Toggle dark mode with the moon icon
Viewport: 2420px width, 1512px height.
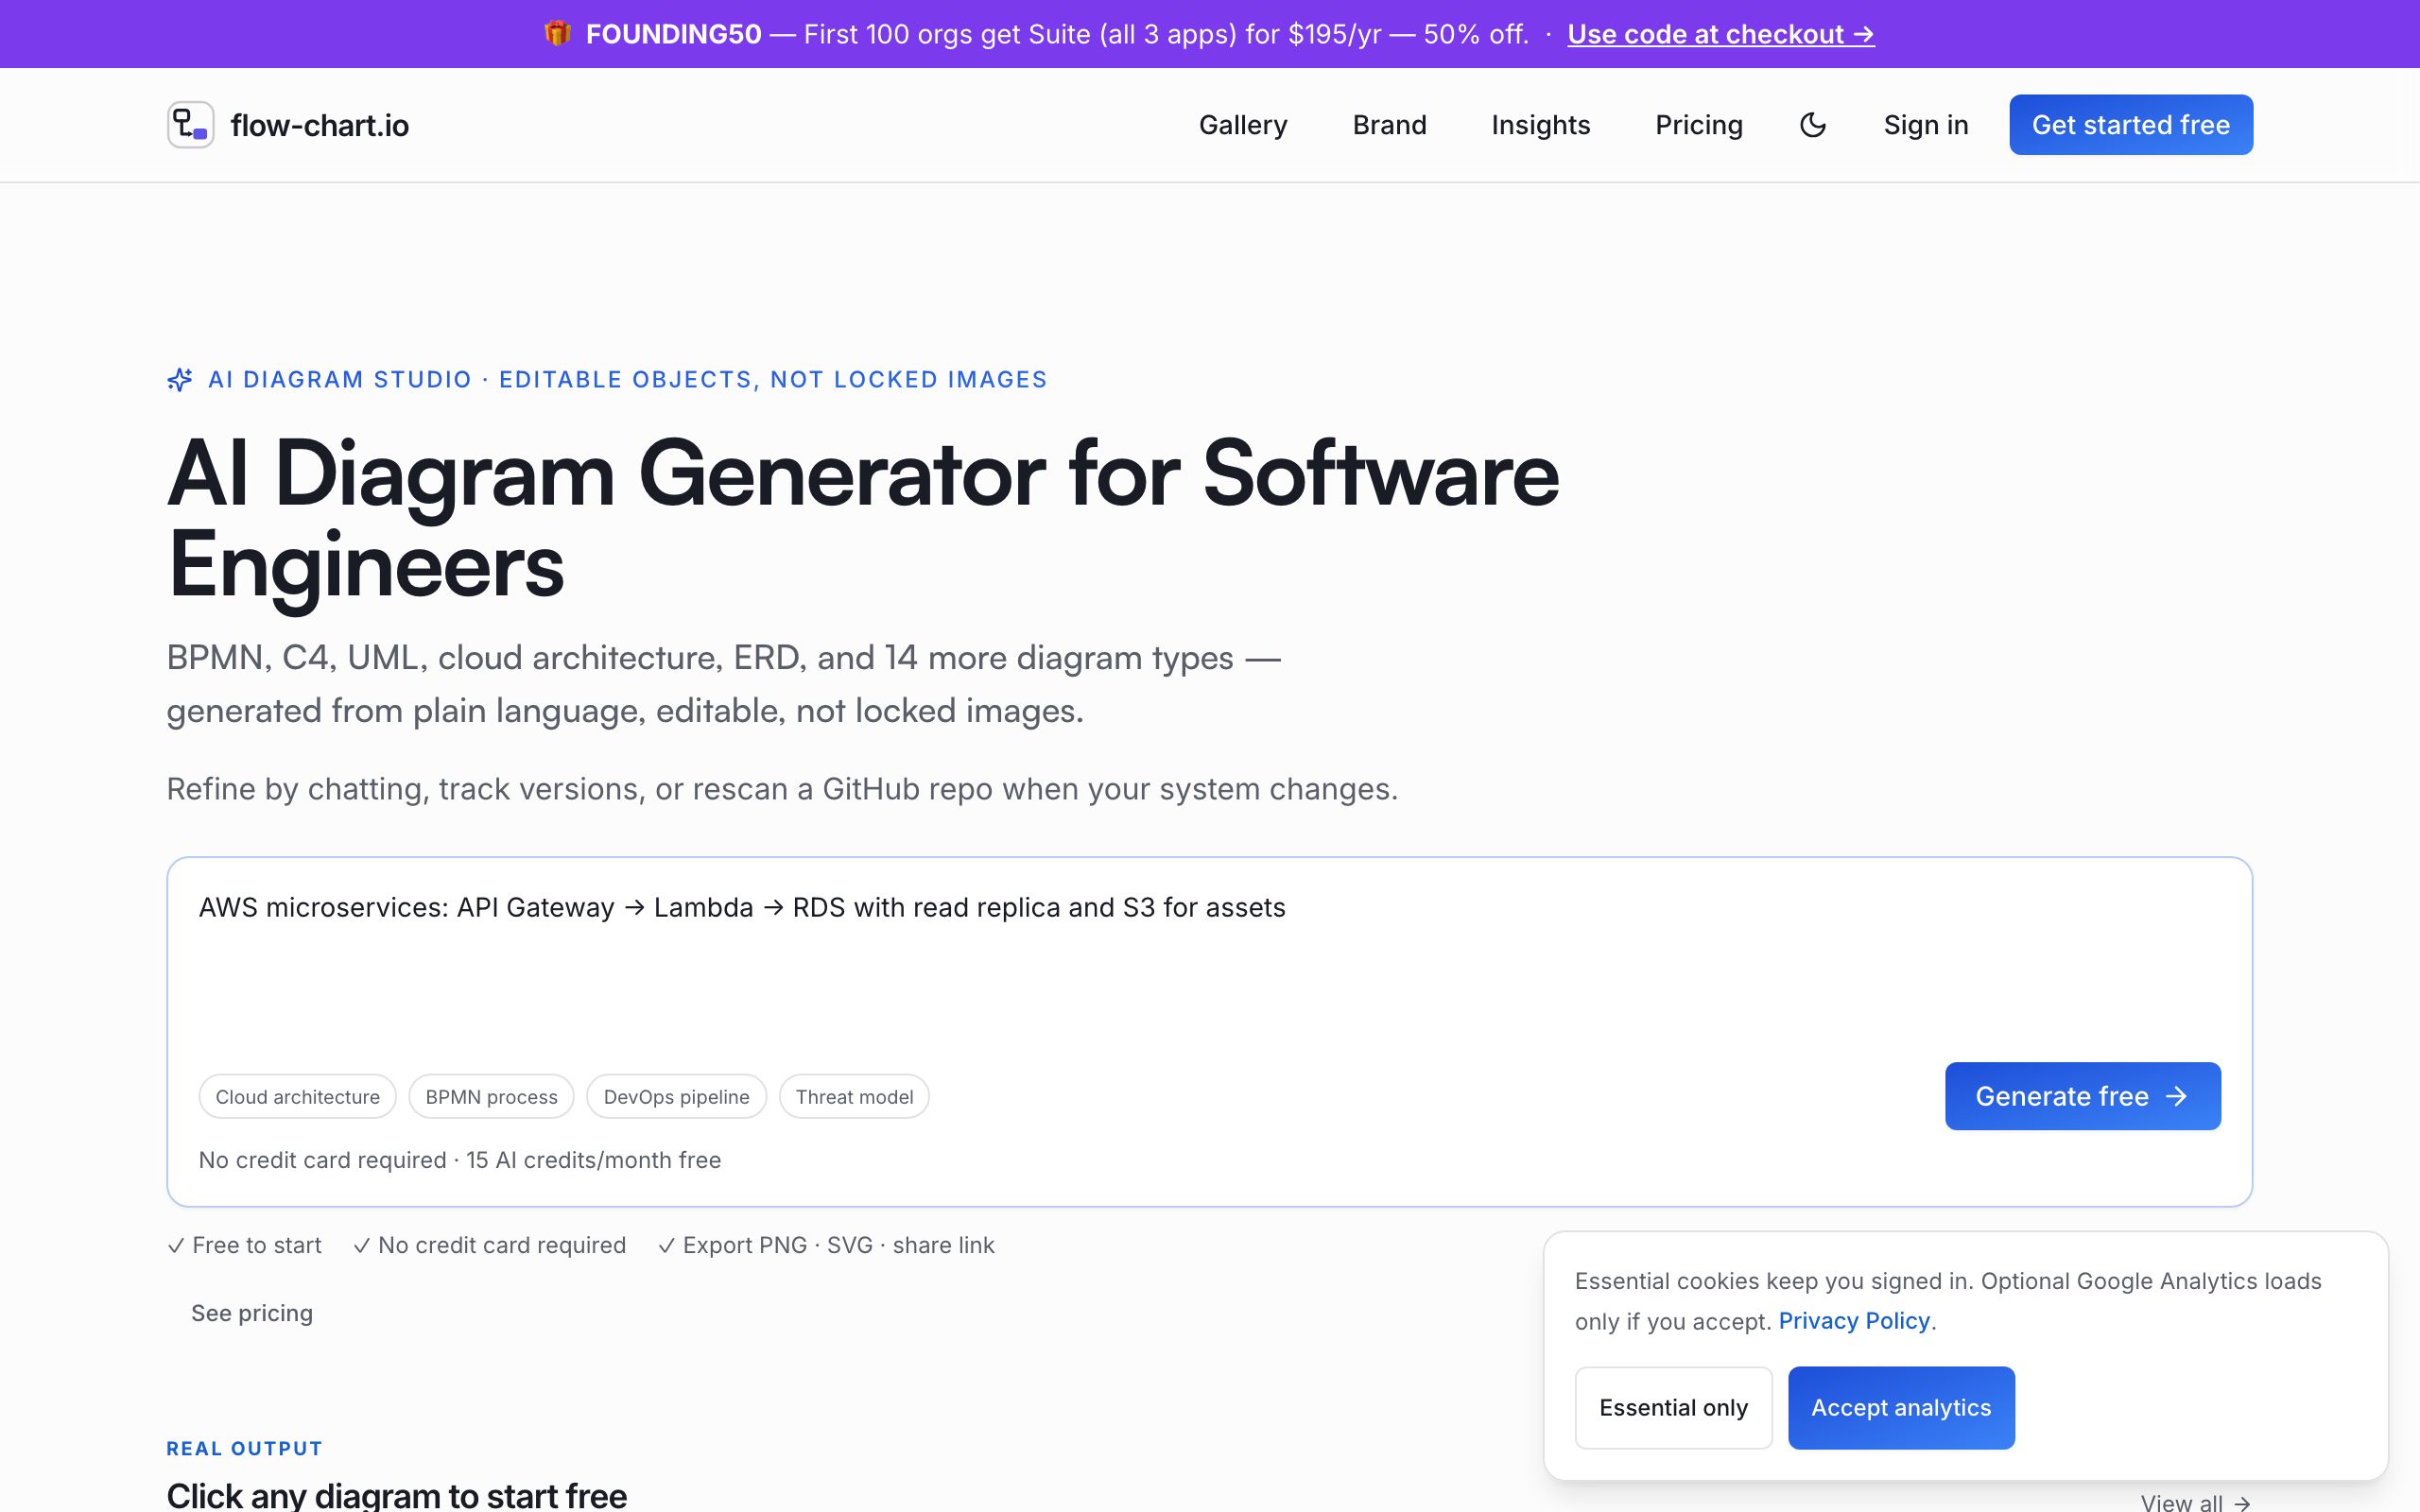click(x=1812, y=125)
